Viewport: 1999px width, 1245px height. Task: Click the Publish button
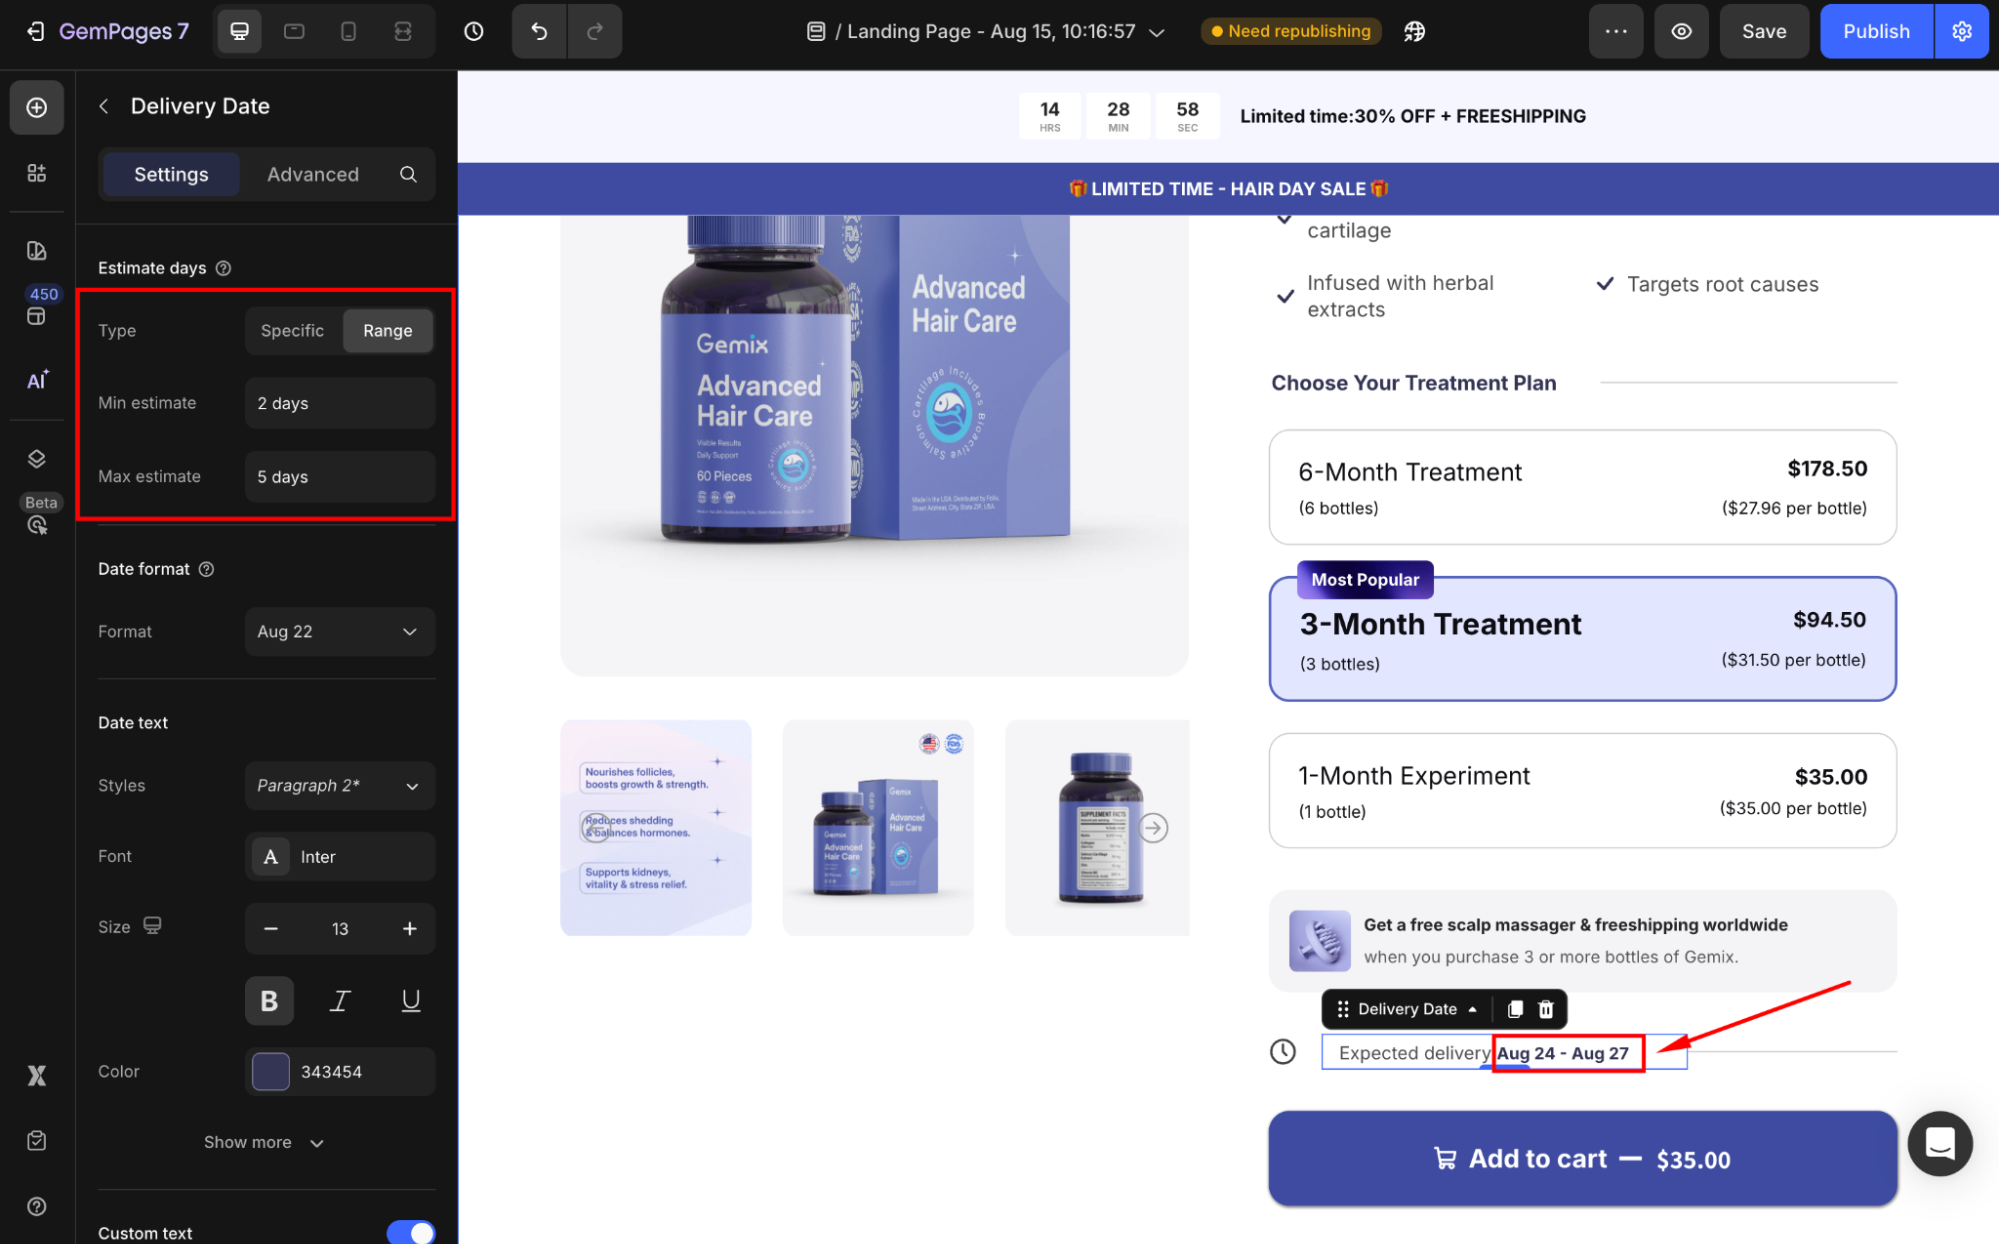pyautogui.click(x=1875, y=31)
